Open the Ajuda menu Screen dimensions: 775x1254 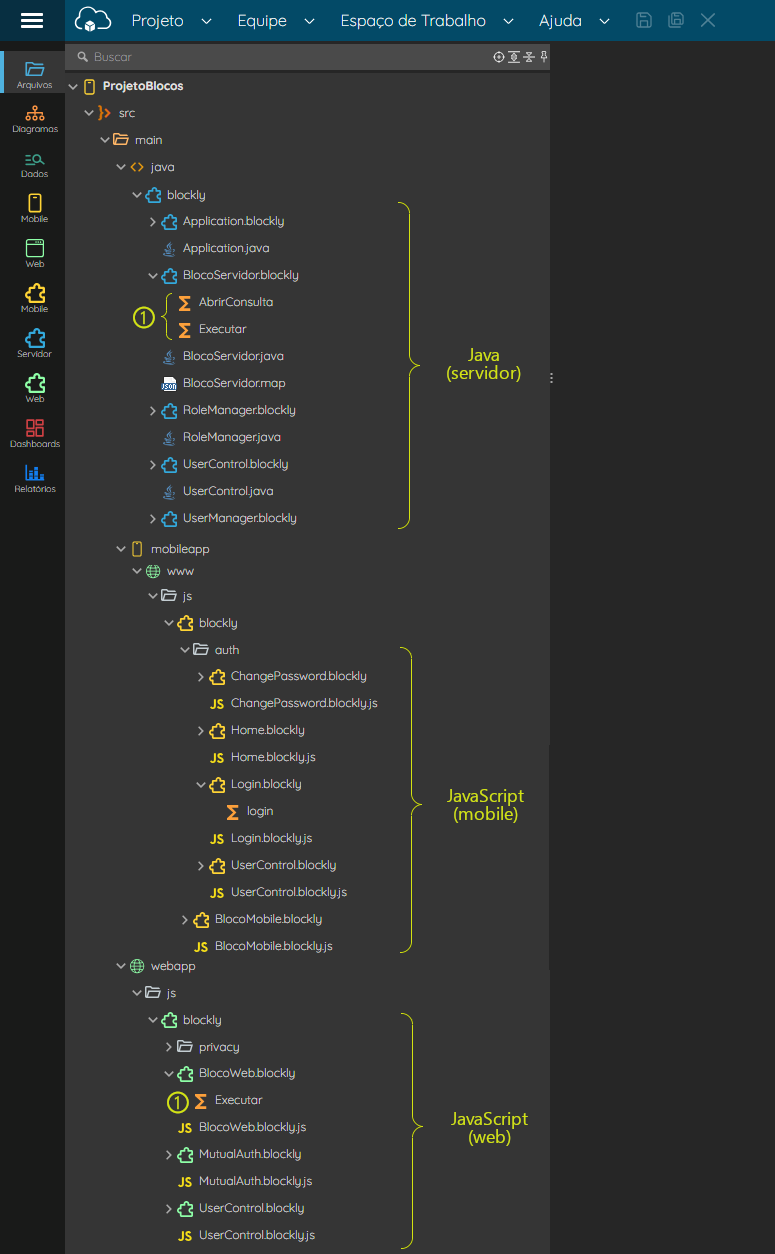[x=575, y=20]
